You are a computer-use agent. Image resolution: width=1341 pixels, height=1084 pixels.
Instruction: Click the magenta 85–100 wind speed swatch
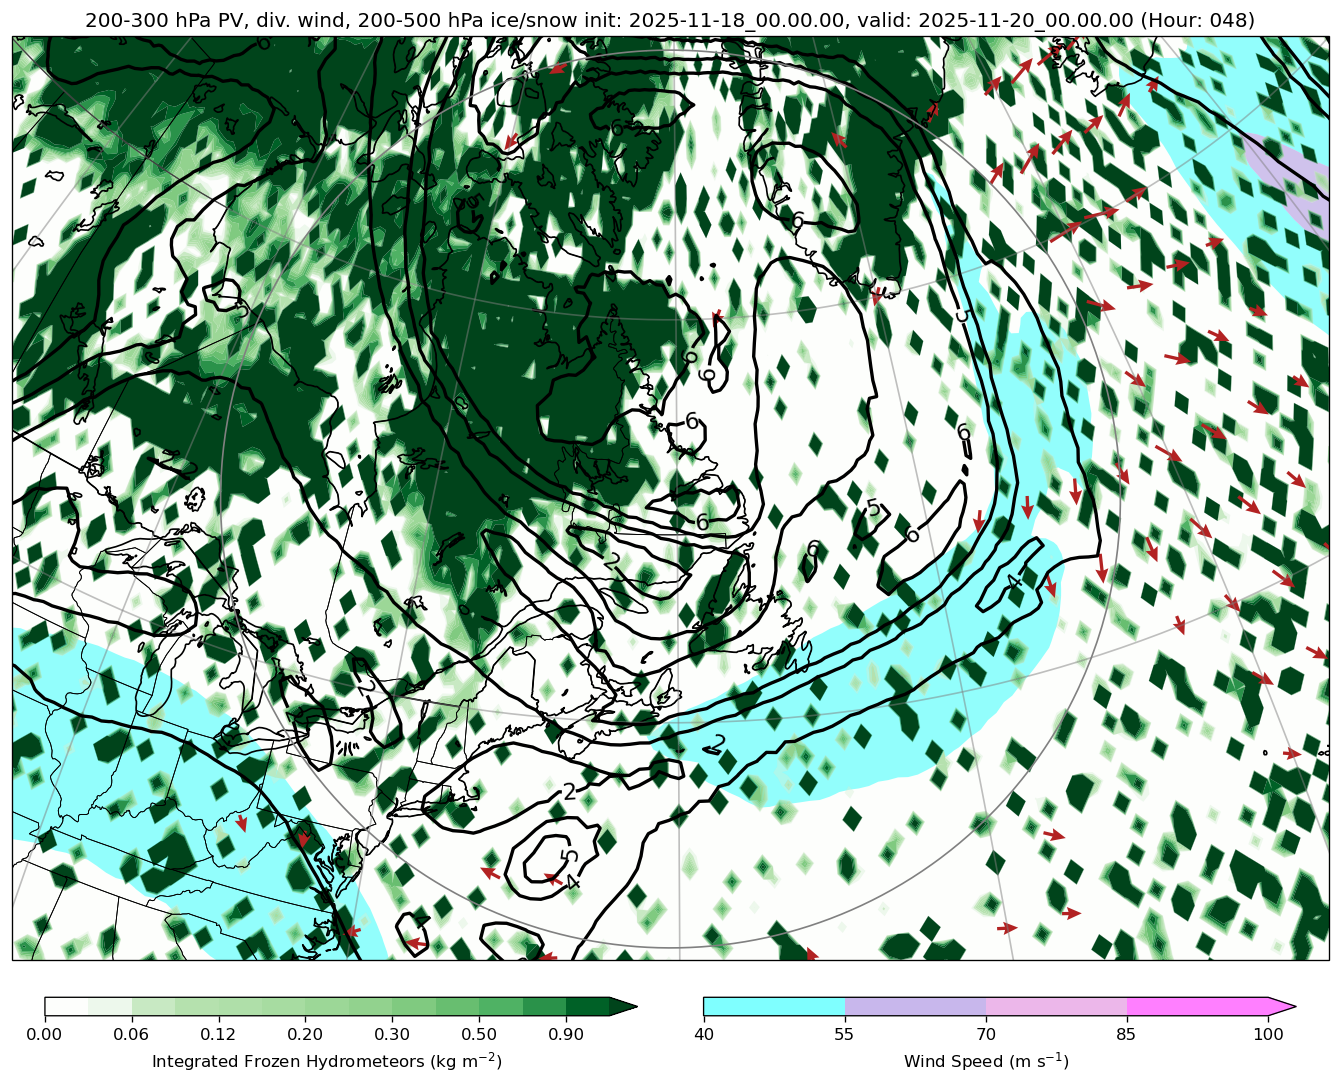coord(1197,1006)
